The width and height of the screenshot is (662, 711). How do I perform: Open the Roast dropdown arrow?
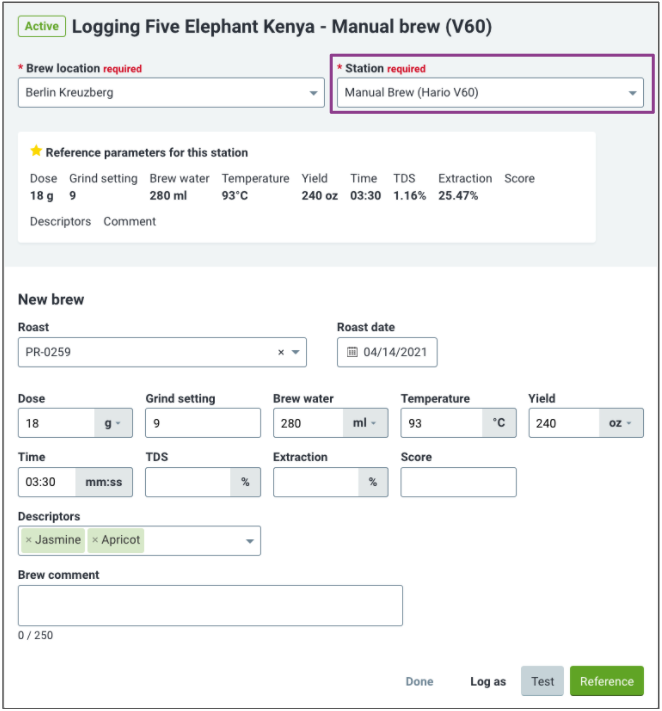(296, 352)
